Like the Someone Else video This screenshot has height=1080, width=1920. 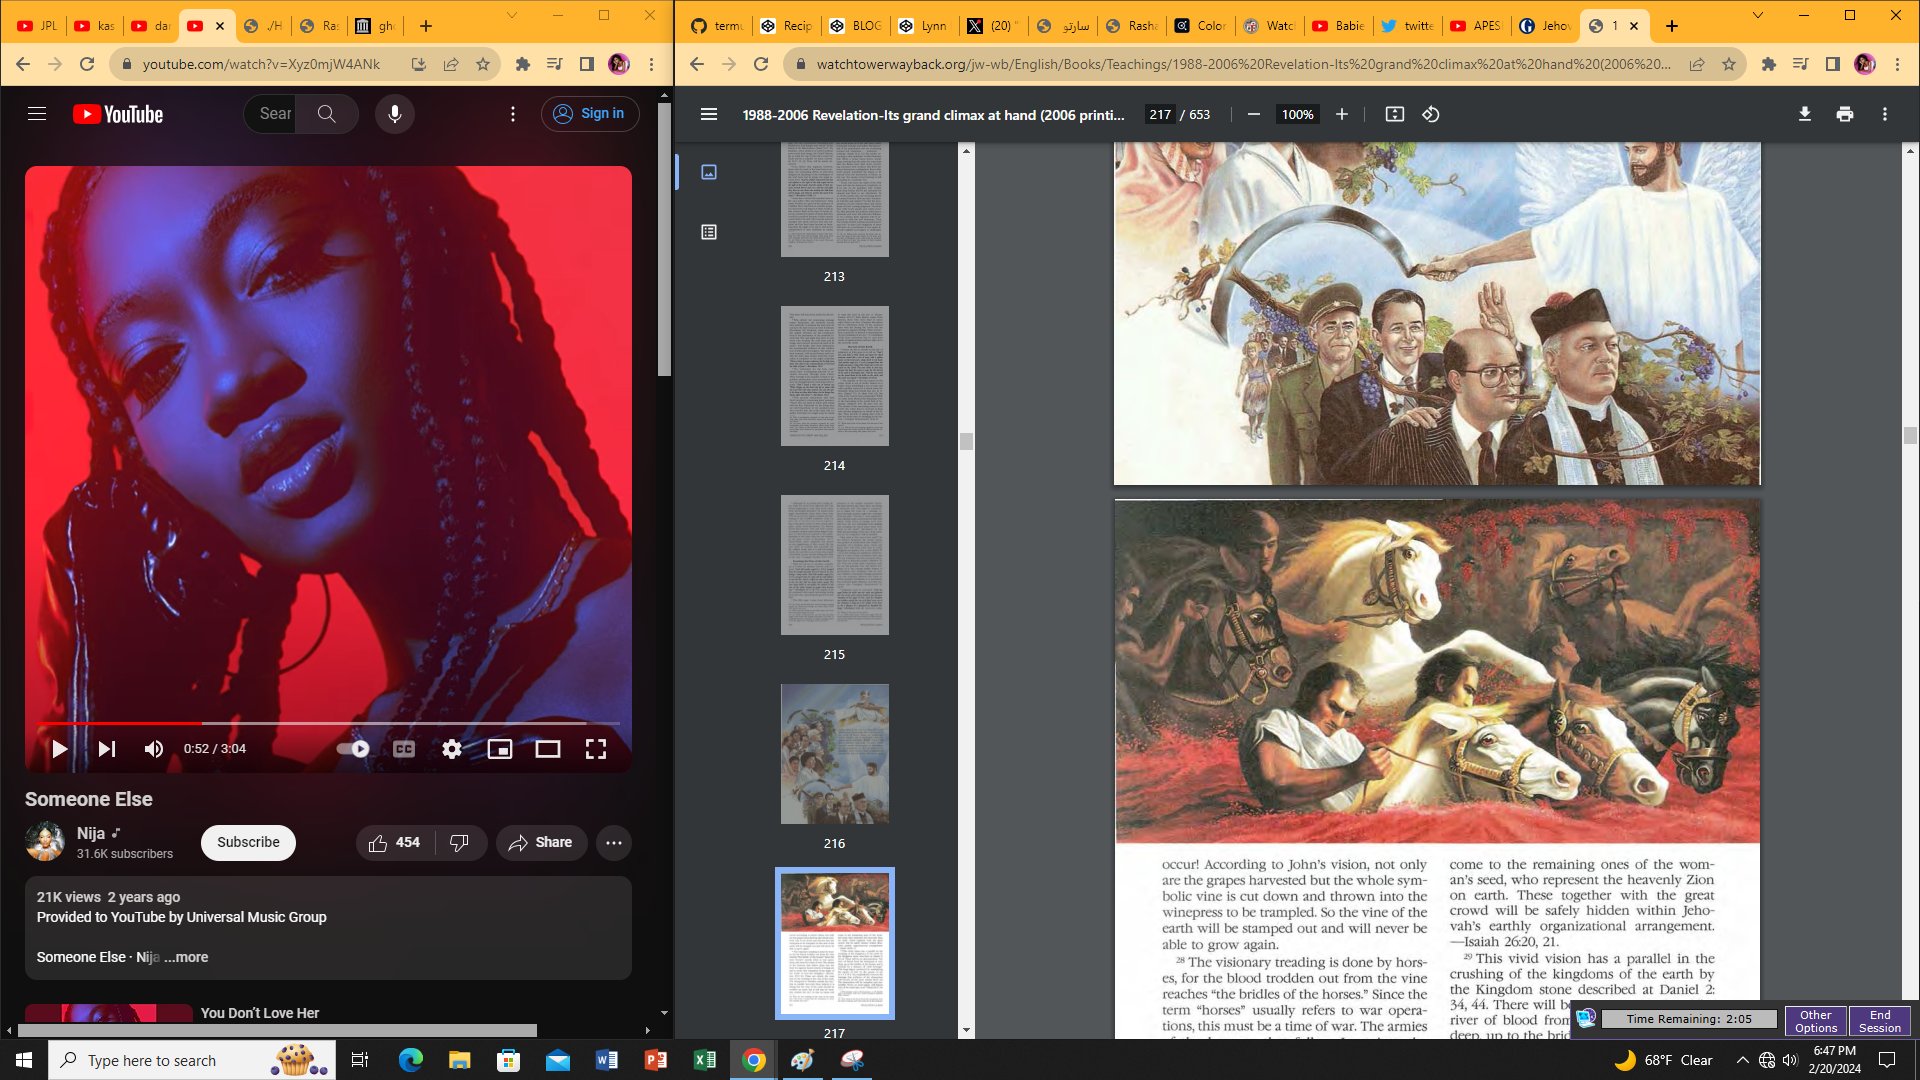point(394,843)
